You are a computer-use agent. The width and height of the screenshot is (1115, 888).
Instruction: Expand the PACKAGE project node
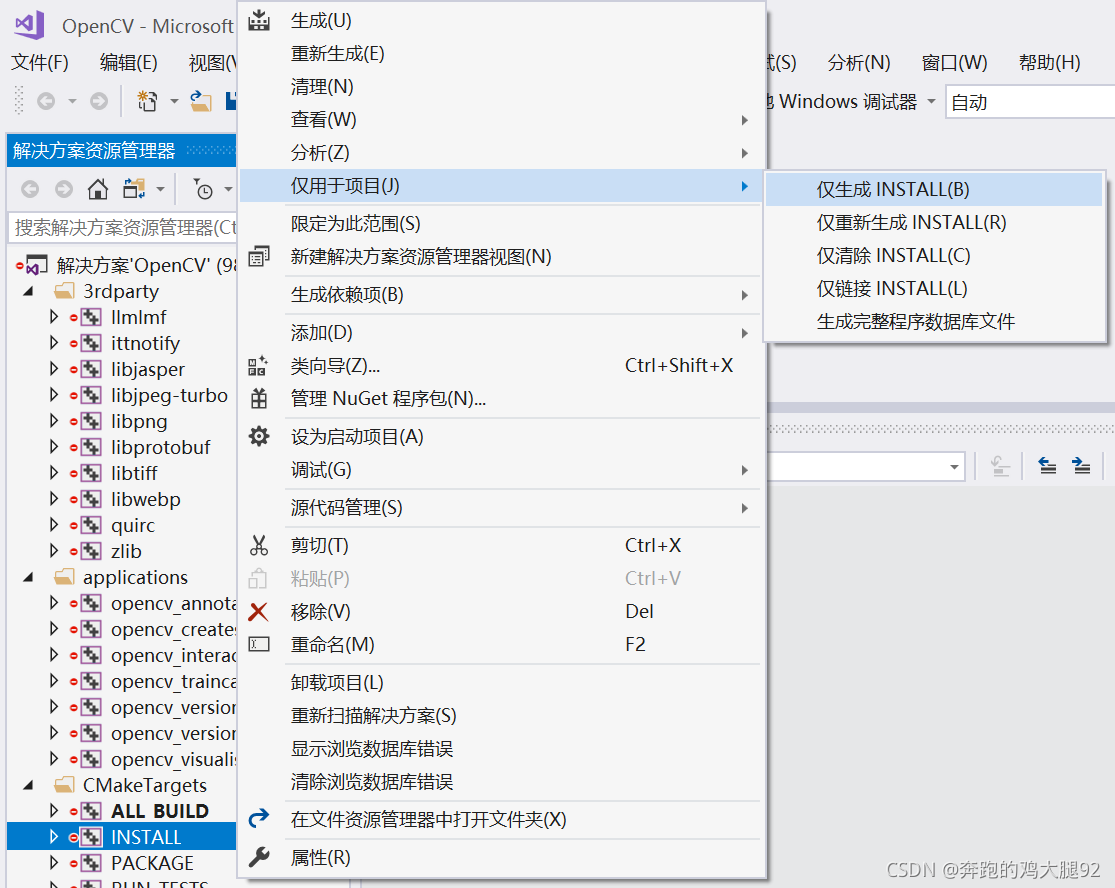(54, 863)
